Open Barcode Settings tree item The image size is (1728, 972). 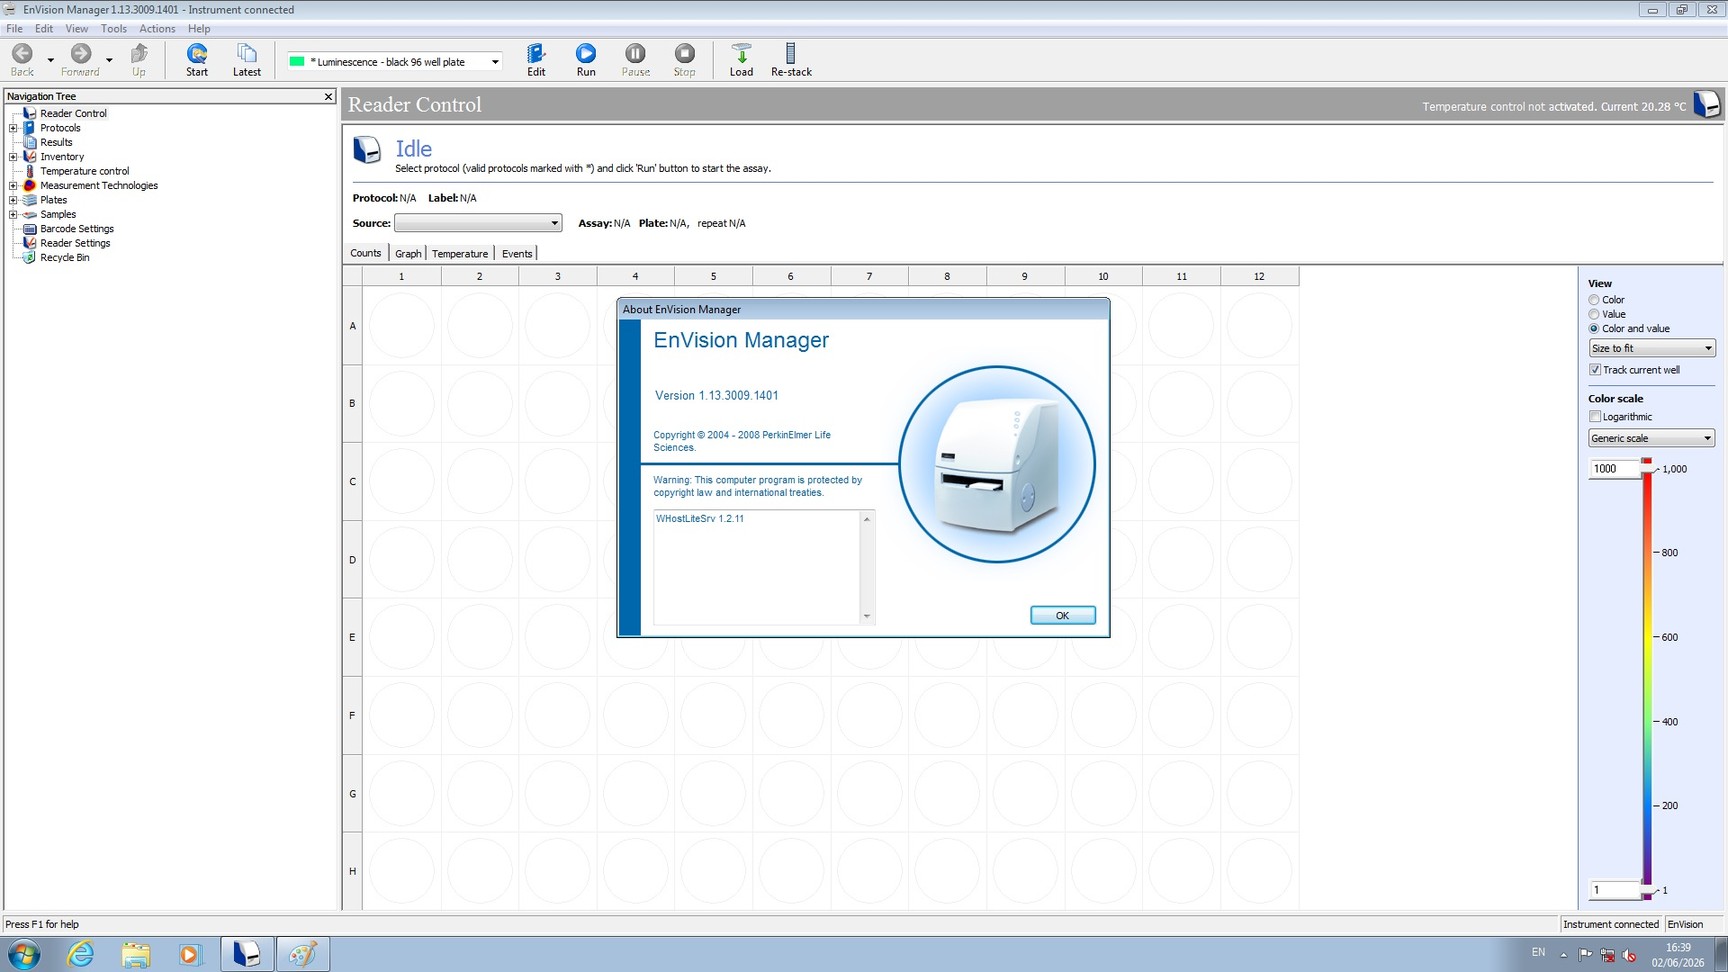pyautogui.click(x=77, y=229)
